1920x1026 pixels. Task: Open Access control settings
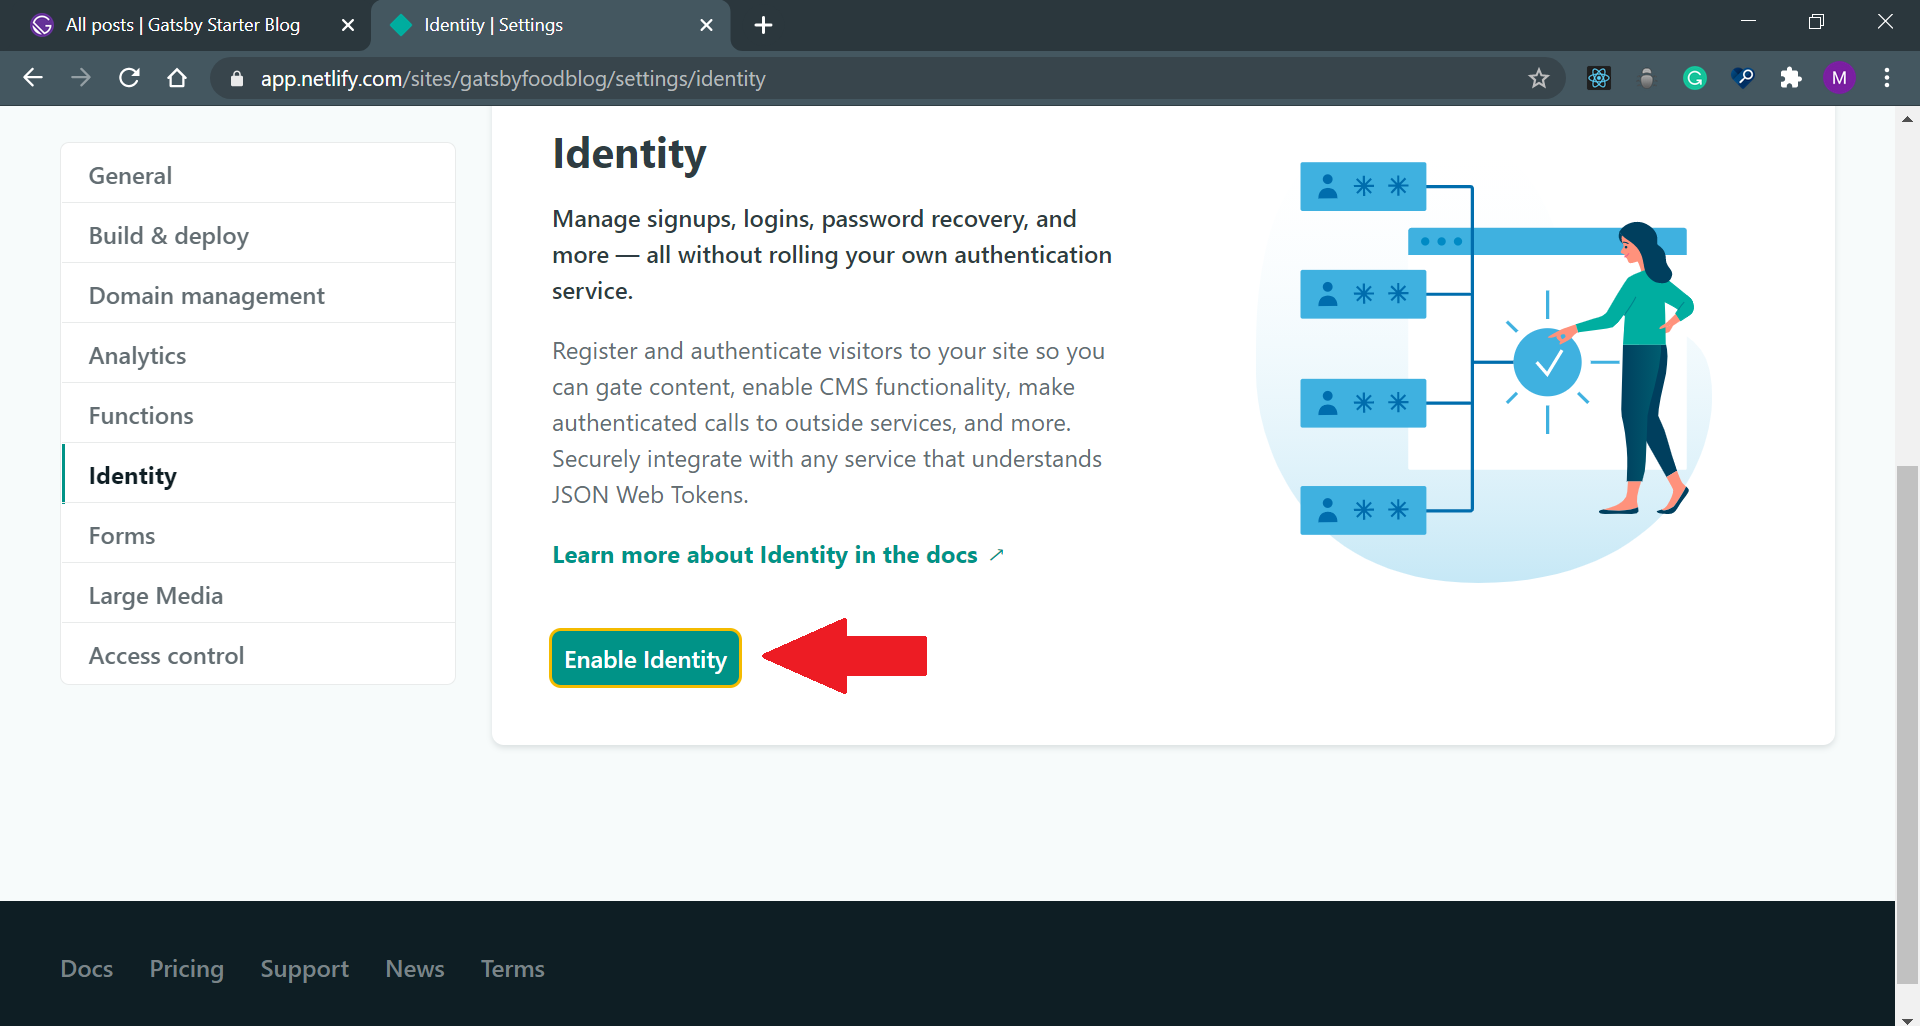pos(258,655)
